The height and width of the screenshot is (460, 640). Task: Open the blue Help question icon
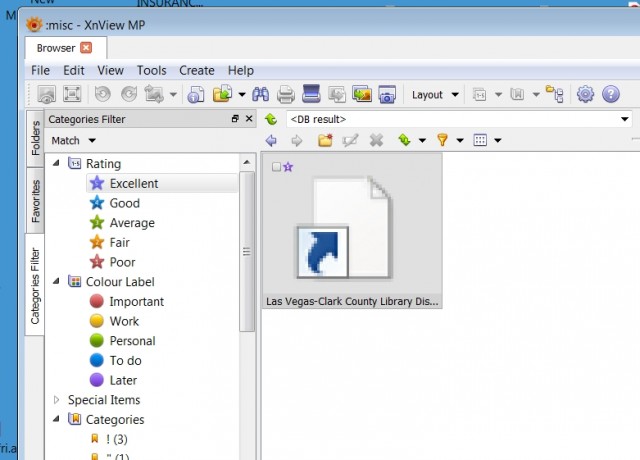tap(611, 94)
